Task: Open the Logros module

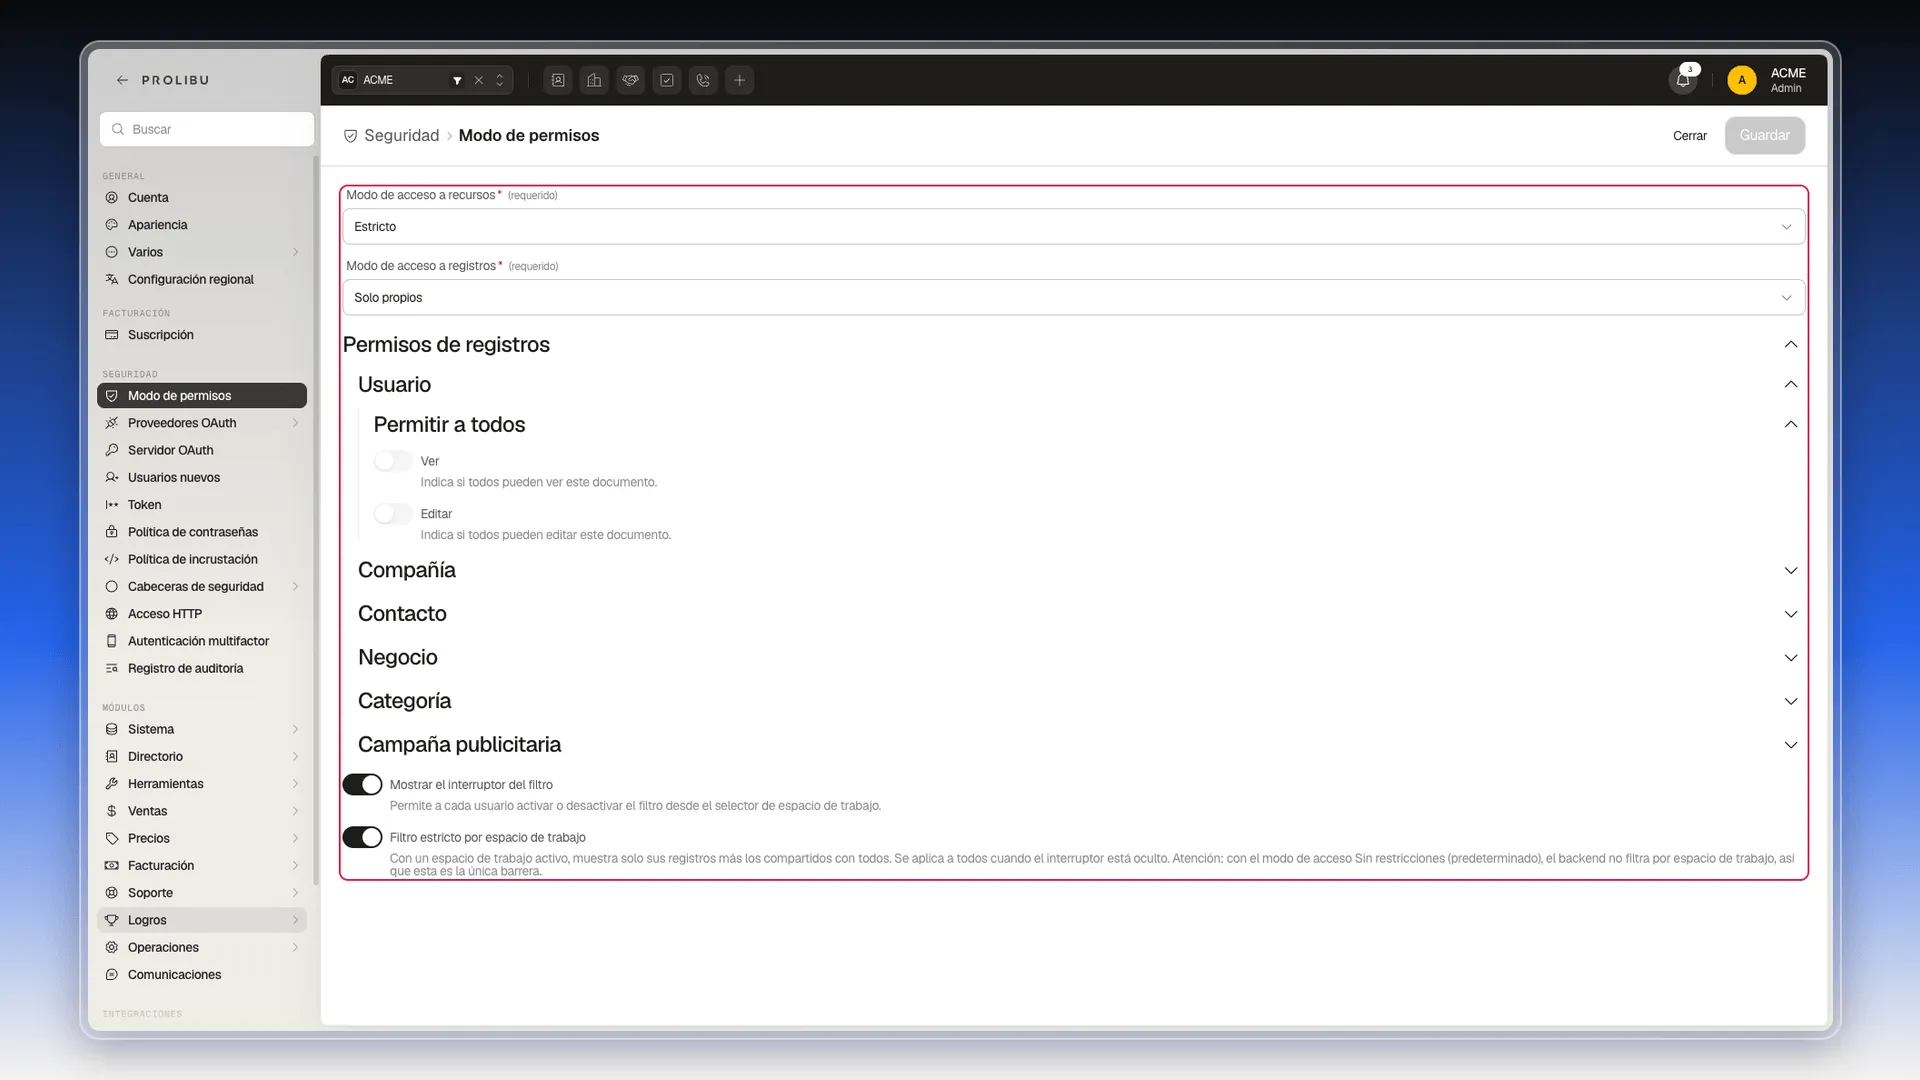Action: pos(202,920)
